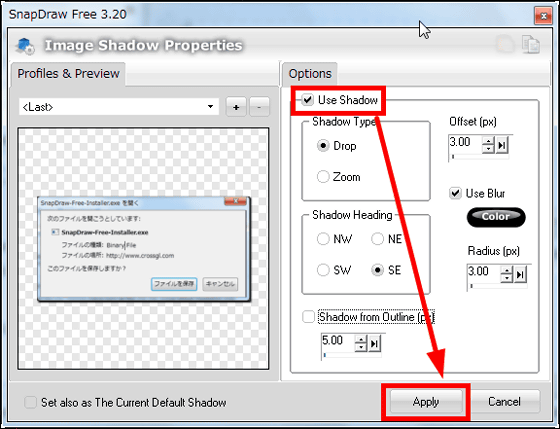560x429 pixels.
Task: Close the SnapDraw Free window
Action: [543, 16]
